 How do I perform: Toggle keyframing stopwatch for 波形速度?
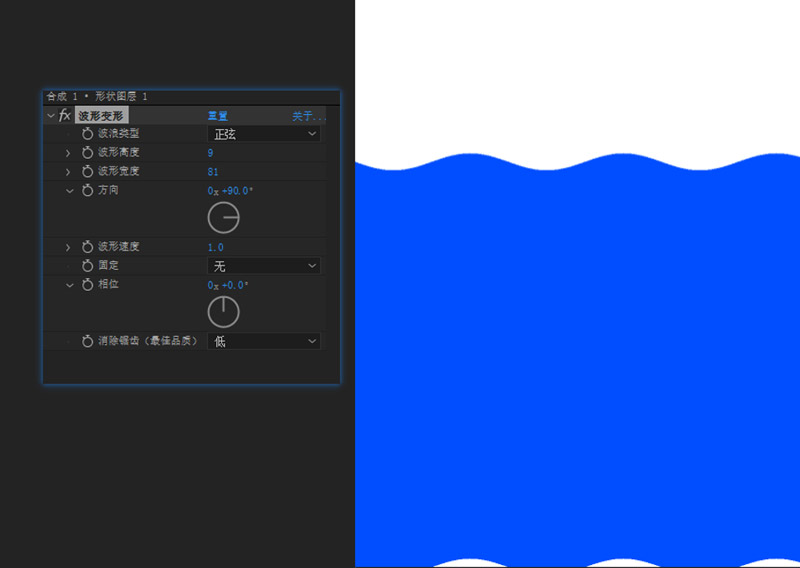point(87,247)
